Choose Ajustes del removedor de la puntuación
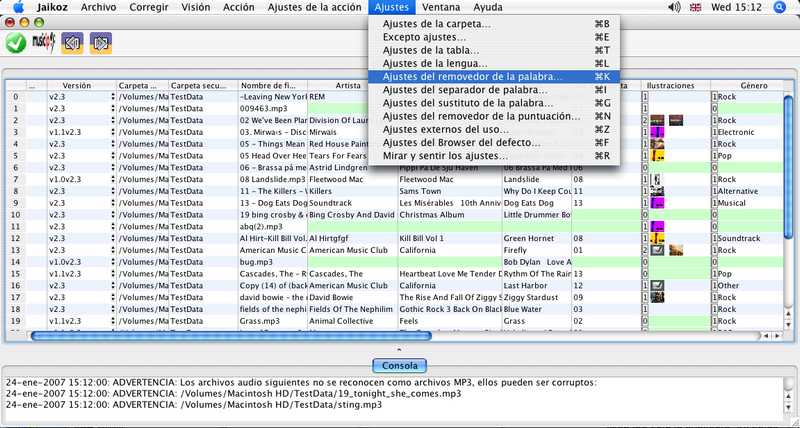Screen dimensions: 800x428 (x=493, y=116)
